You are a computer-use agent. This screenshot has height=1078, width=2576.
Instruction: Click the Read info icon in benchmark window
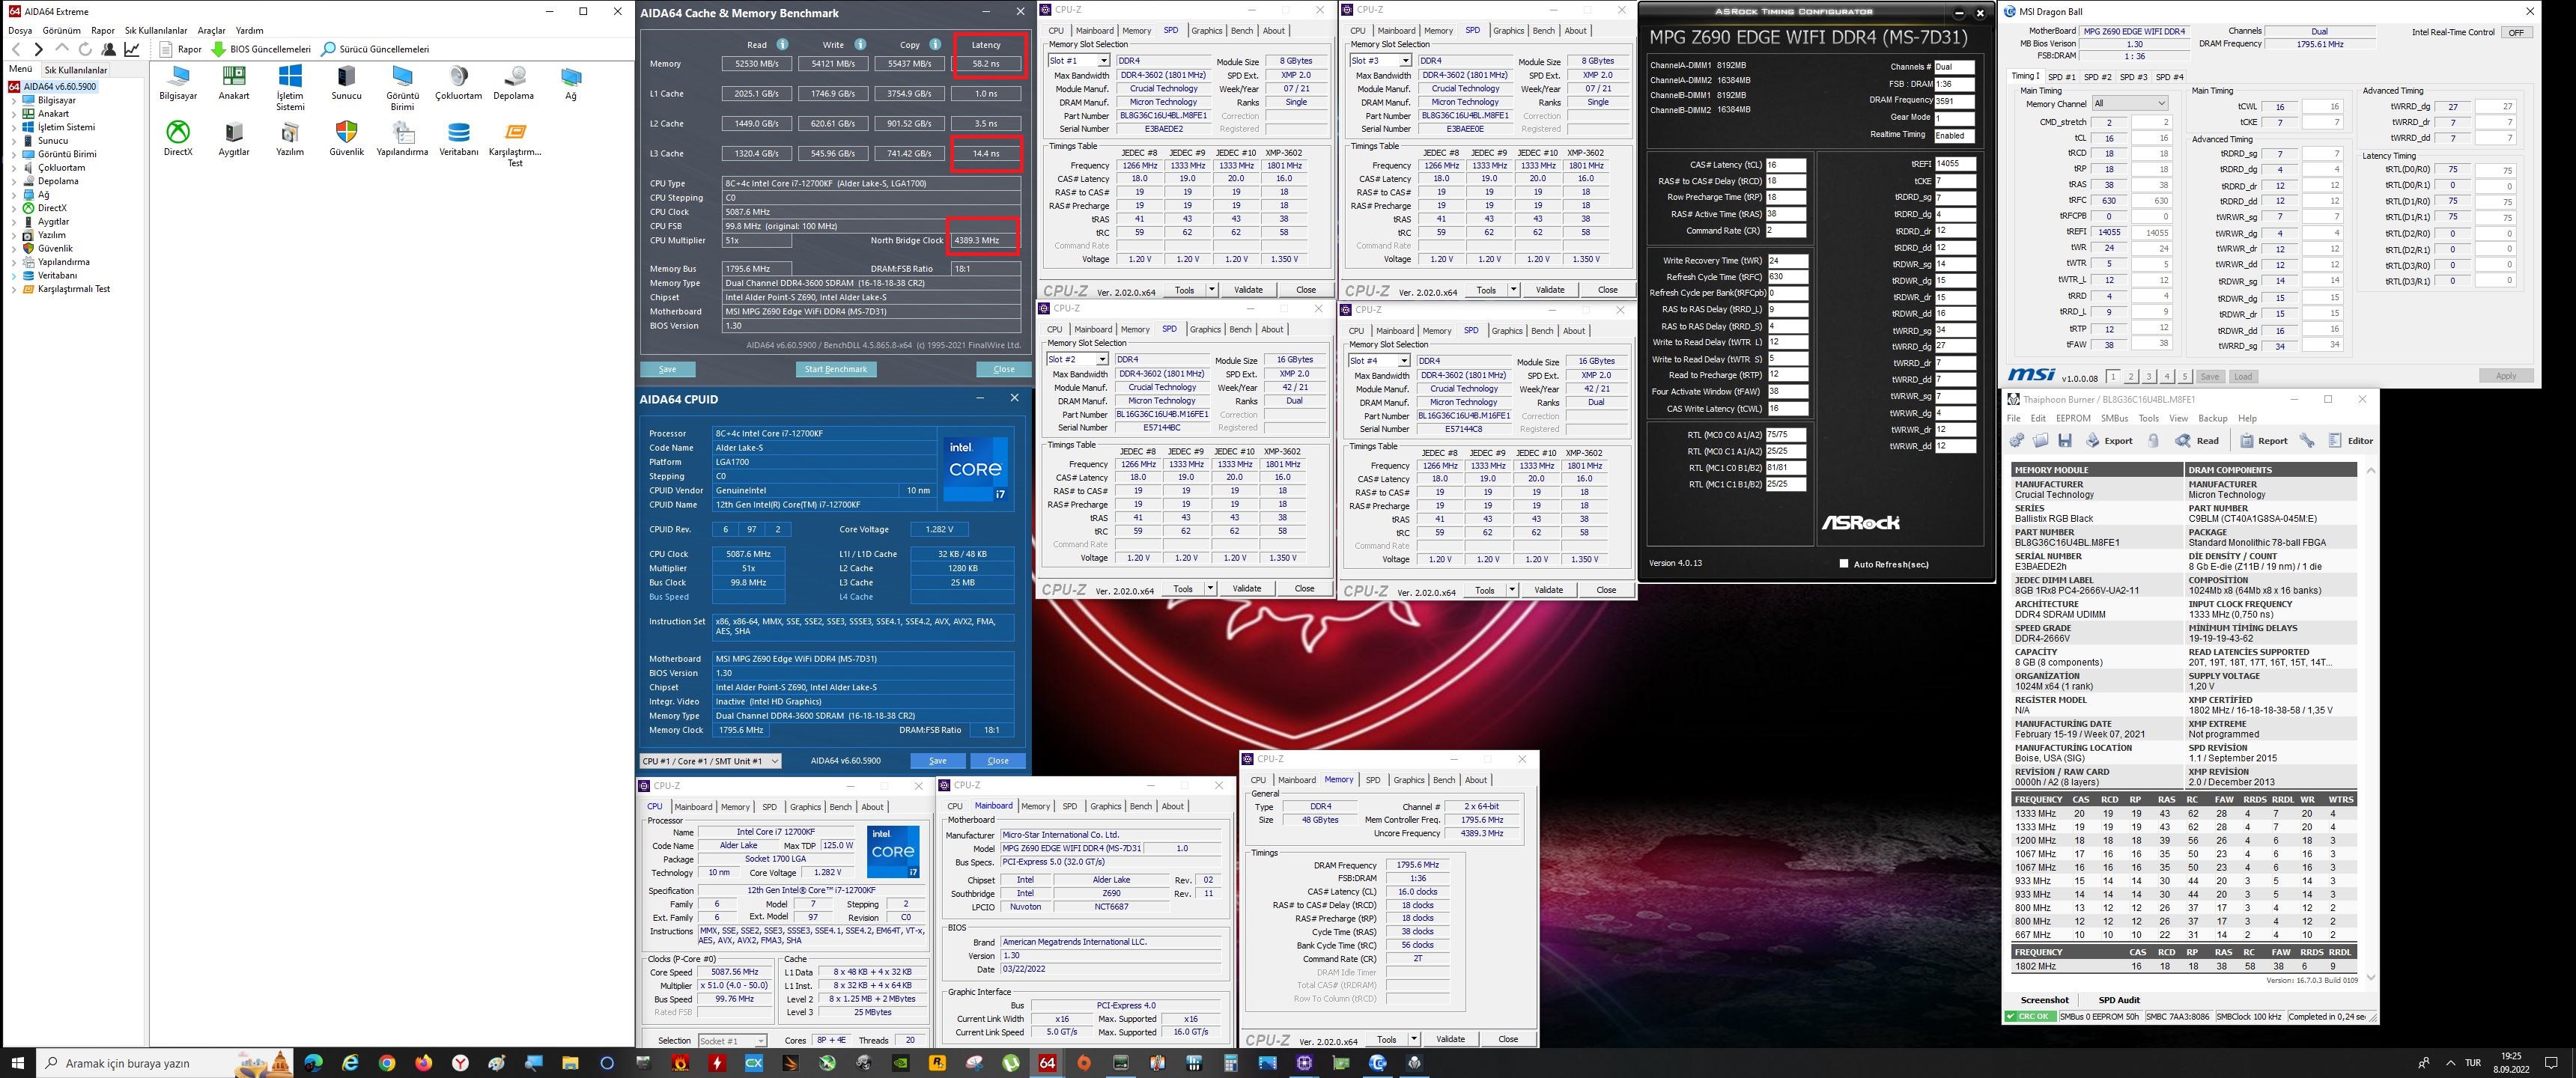[x=782, y=44]
